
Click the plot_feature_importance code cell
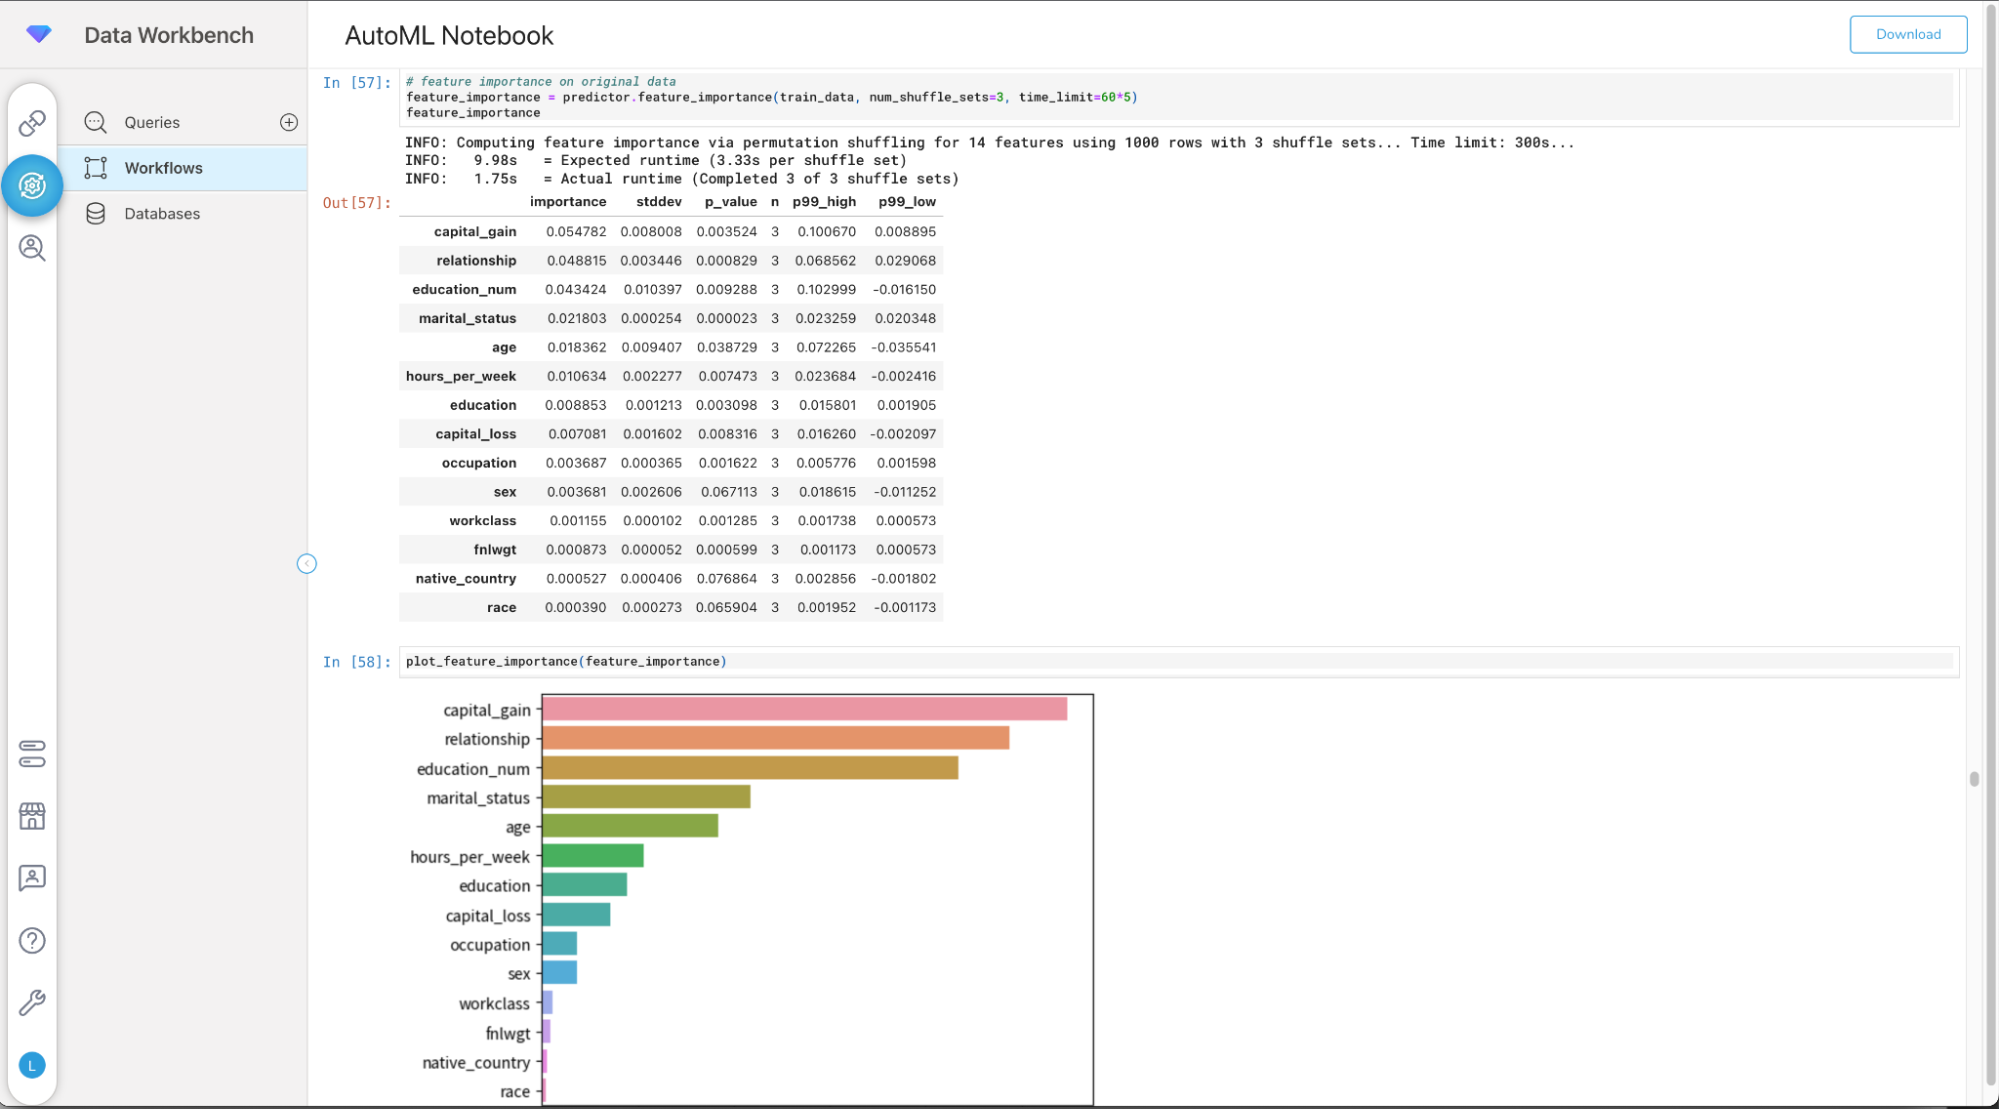pos(1176,662)
